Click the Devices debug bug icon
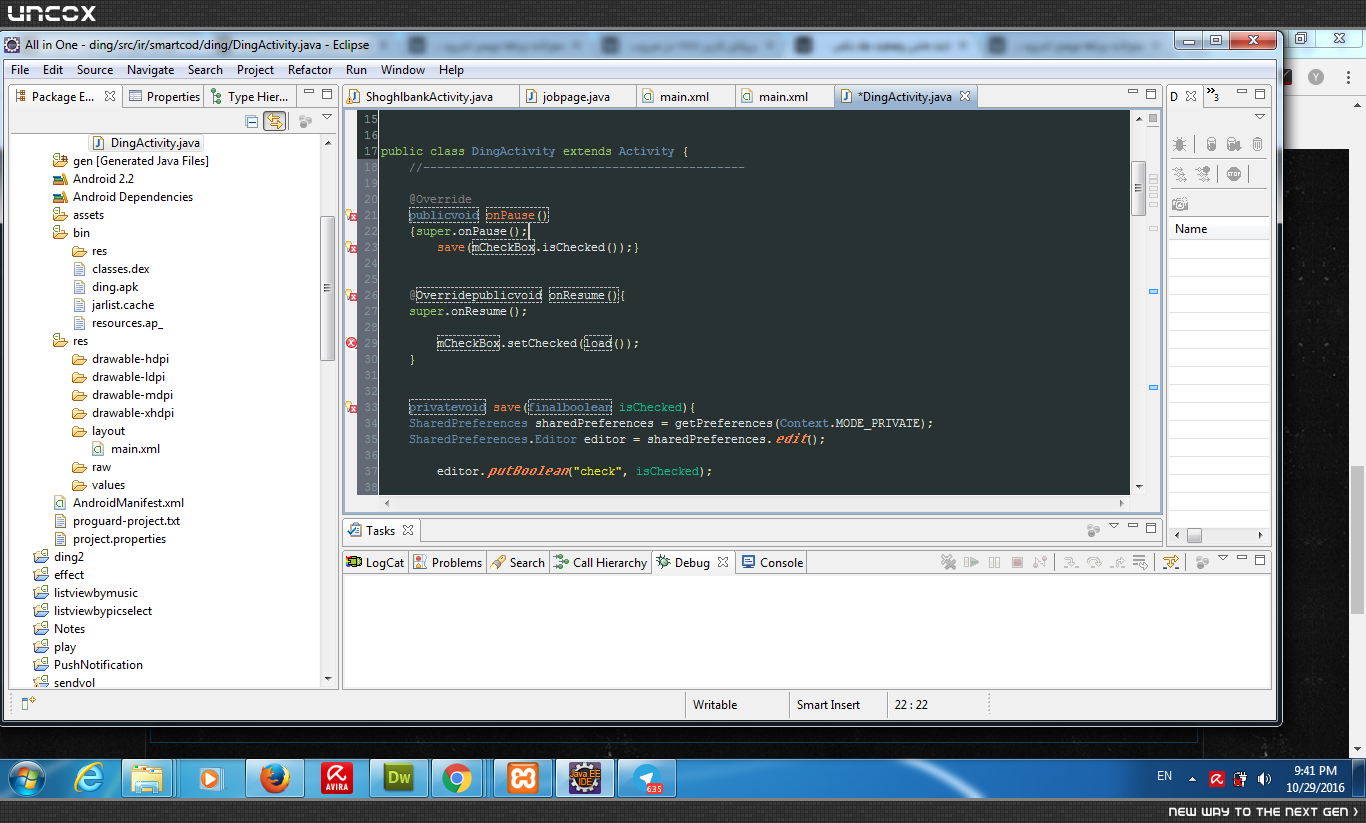The image size is (1366, 823). tap(1180, 145)
